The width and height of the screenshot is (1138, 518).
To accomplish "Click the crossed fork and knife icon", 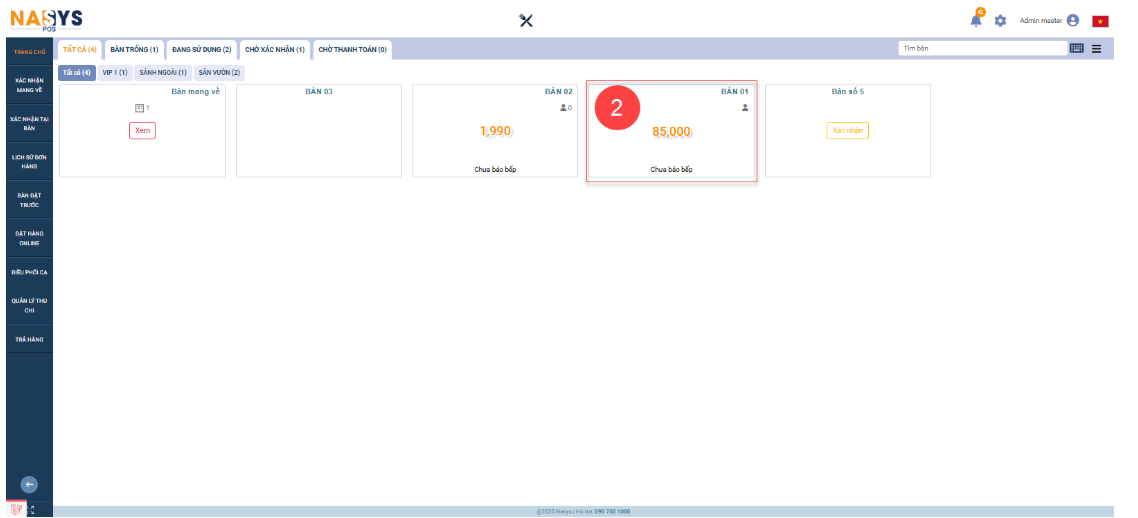I will [x=526, y=21].
